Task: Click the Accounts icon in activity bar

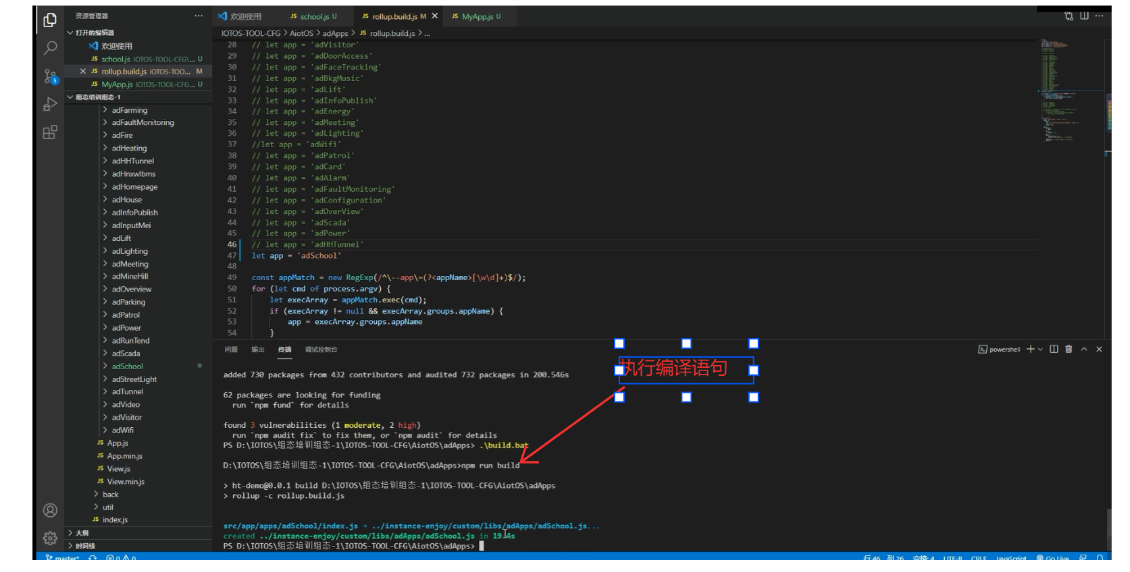Action: [x=50, y=510]
